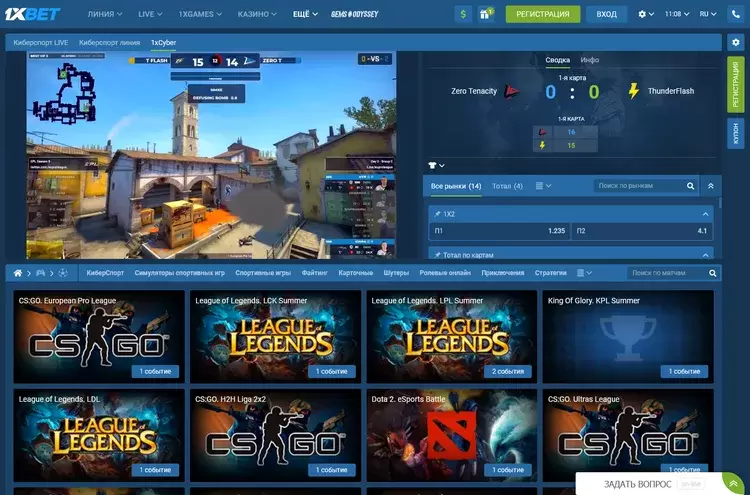Bet on П1 at 1.235
This screenshot has height=495, width=750.
pyautogui.click(x=499, y=231)
